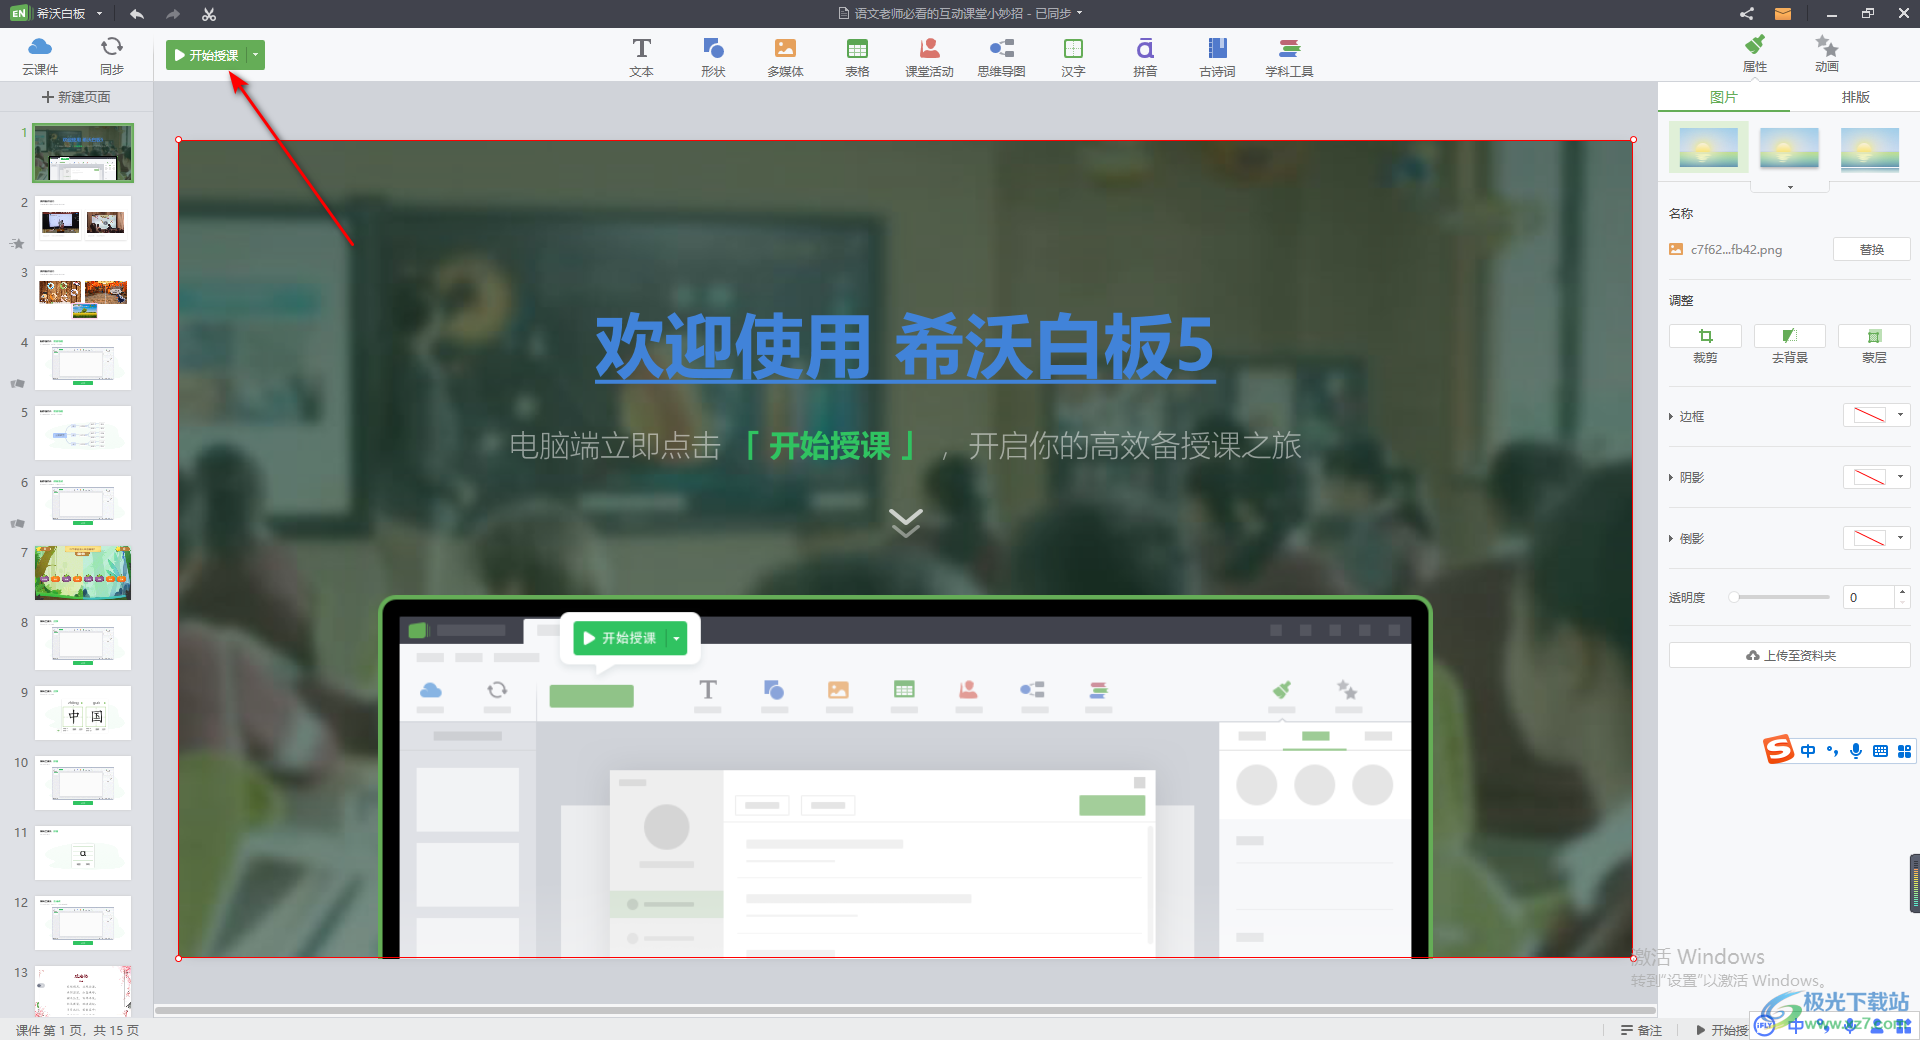Select the third image style thumbnail
Viewport: 1920px width, 1040px height.
(x=1870, y=148)
